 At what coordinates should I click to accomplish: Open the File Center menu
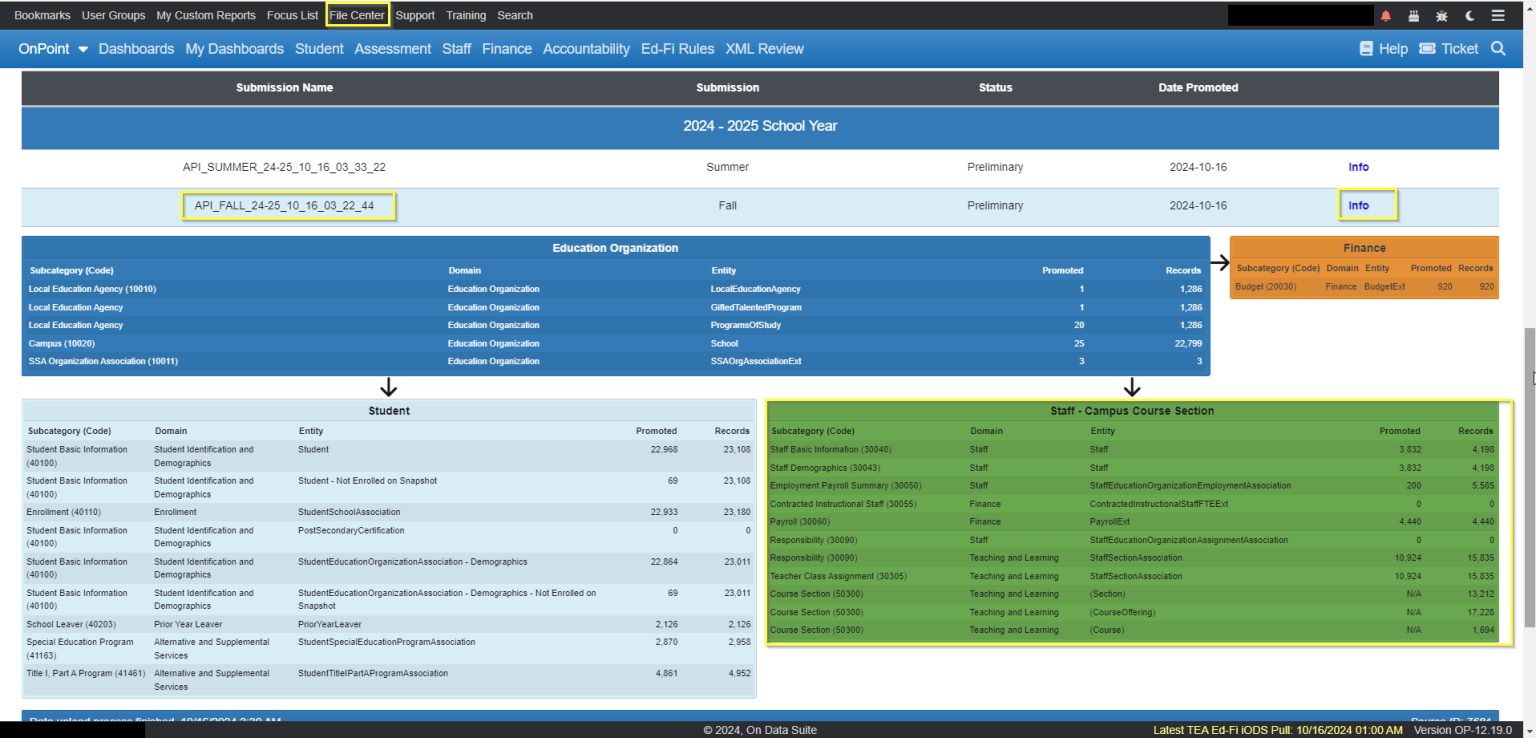point(357,14)
